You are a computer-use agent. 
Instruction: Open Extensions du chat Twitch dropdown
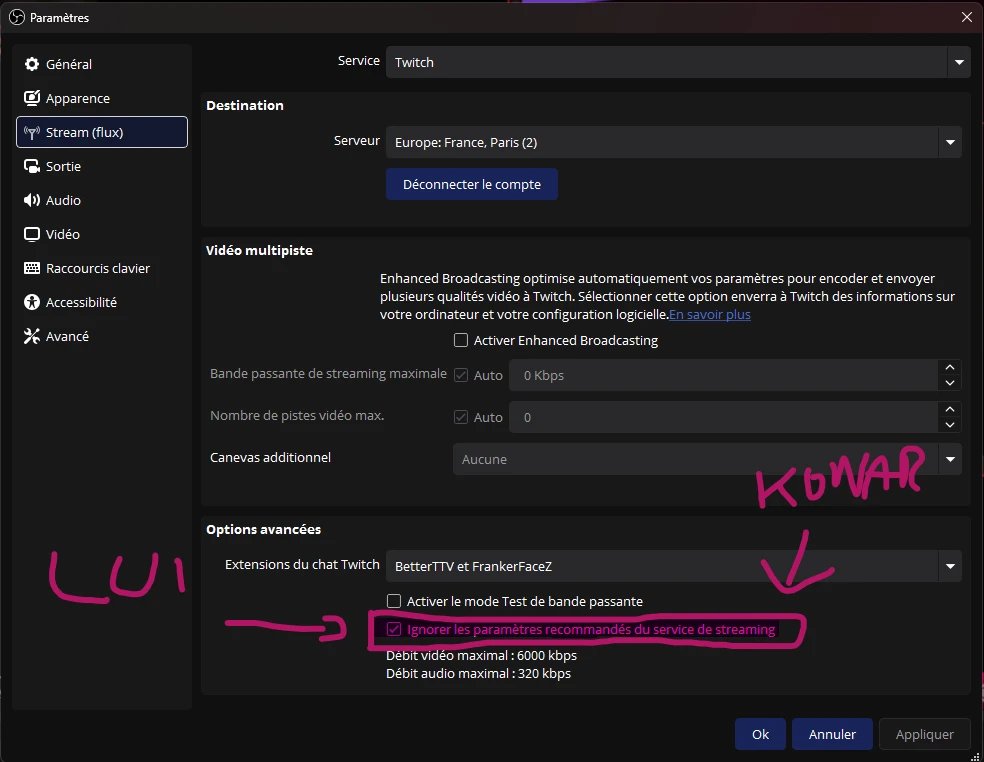[673, 566]
